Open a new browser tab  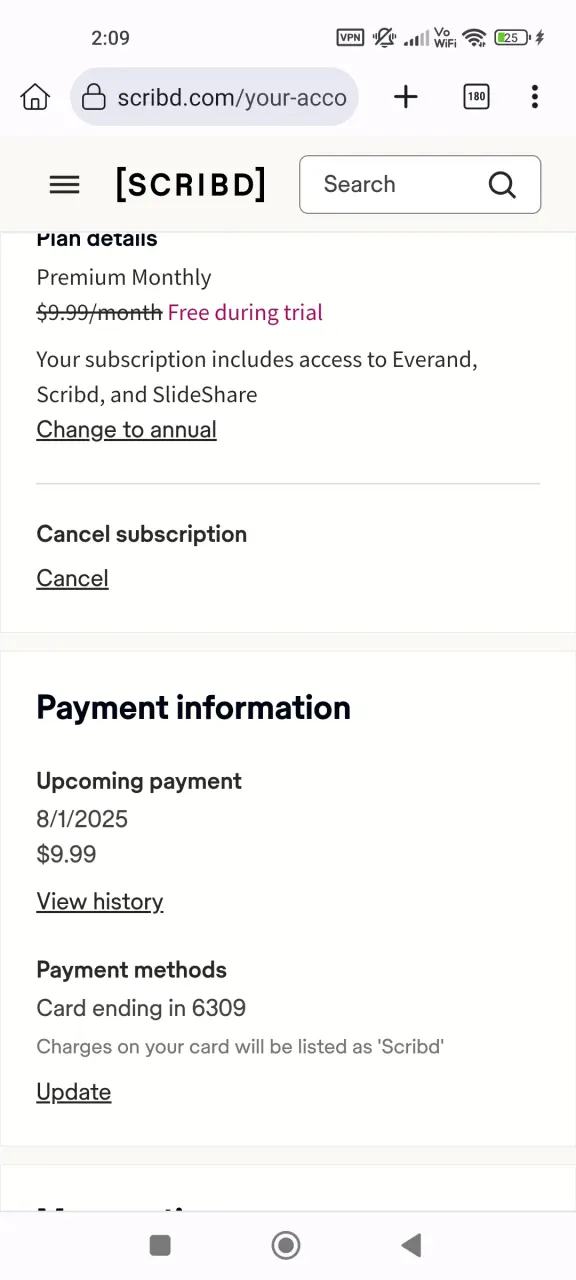point(405,97)
